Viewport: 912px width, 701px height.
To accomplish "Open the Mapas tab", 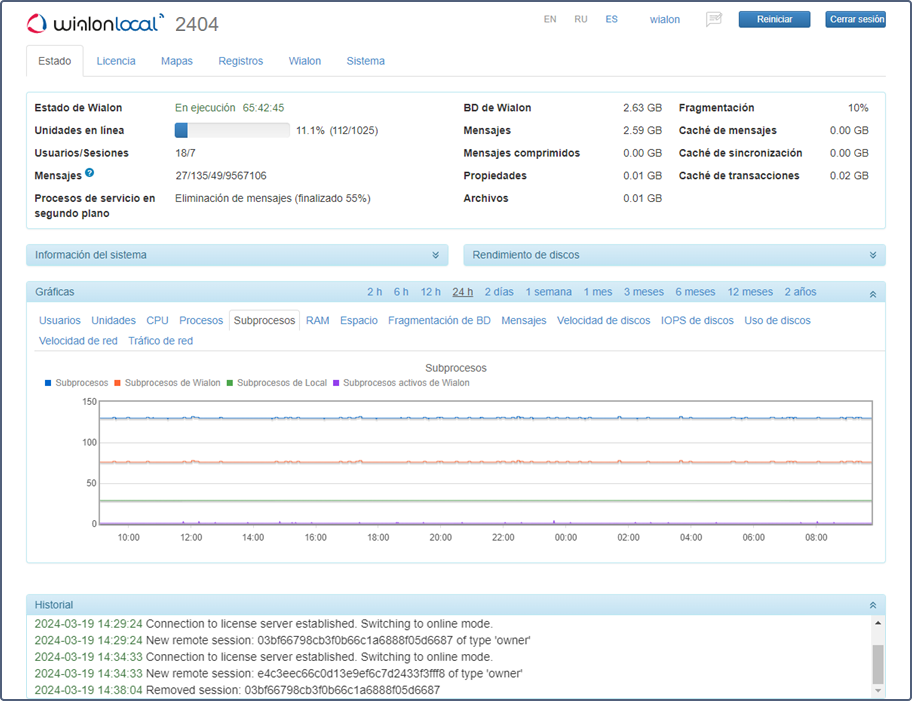I will coord(177,61).
